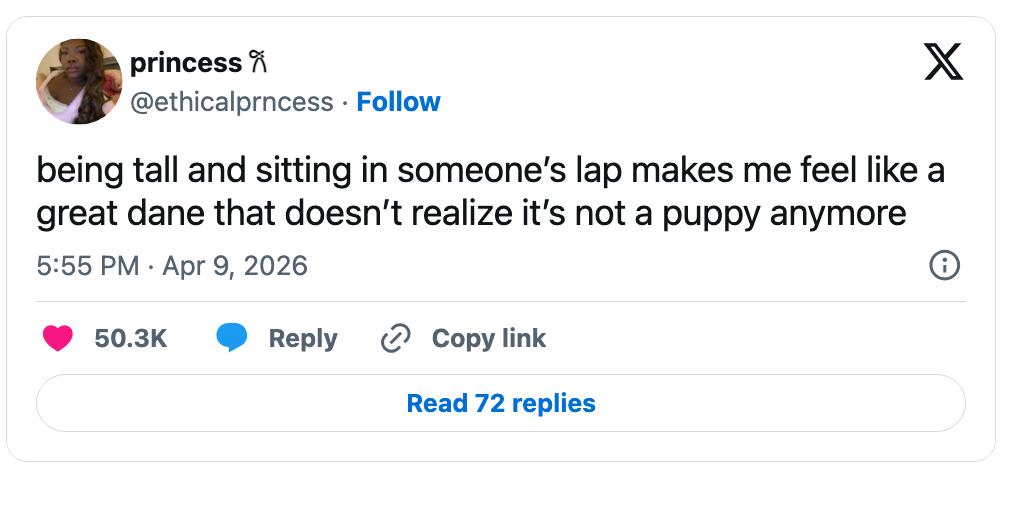The image size is (1014, 518).
Task: Click the chain link copy icon
Action: [x=396, y=339]
